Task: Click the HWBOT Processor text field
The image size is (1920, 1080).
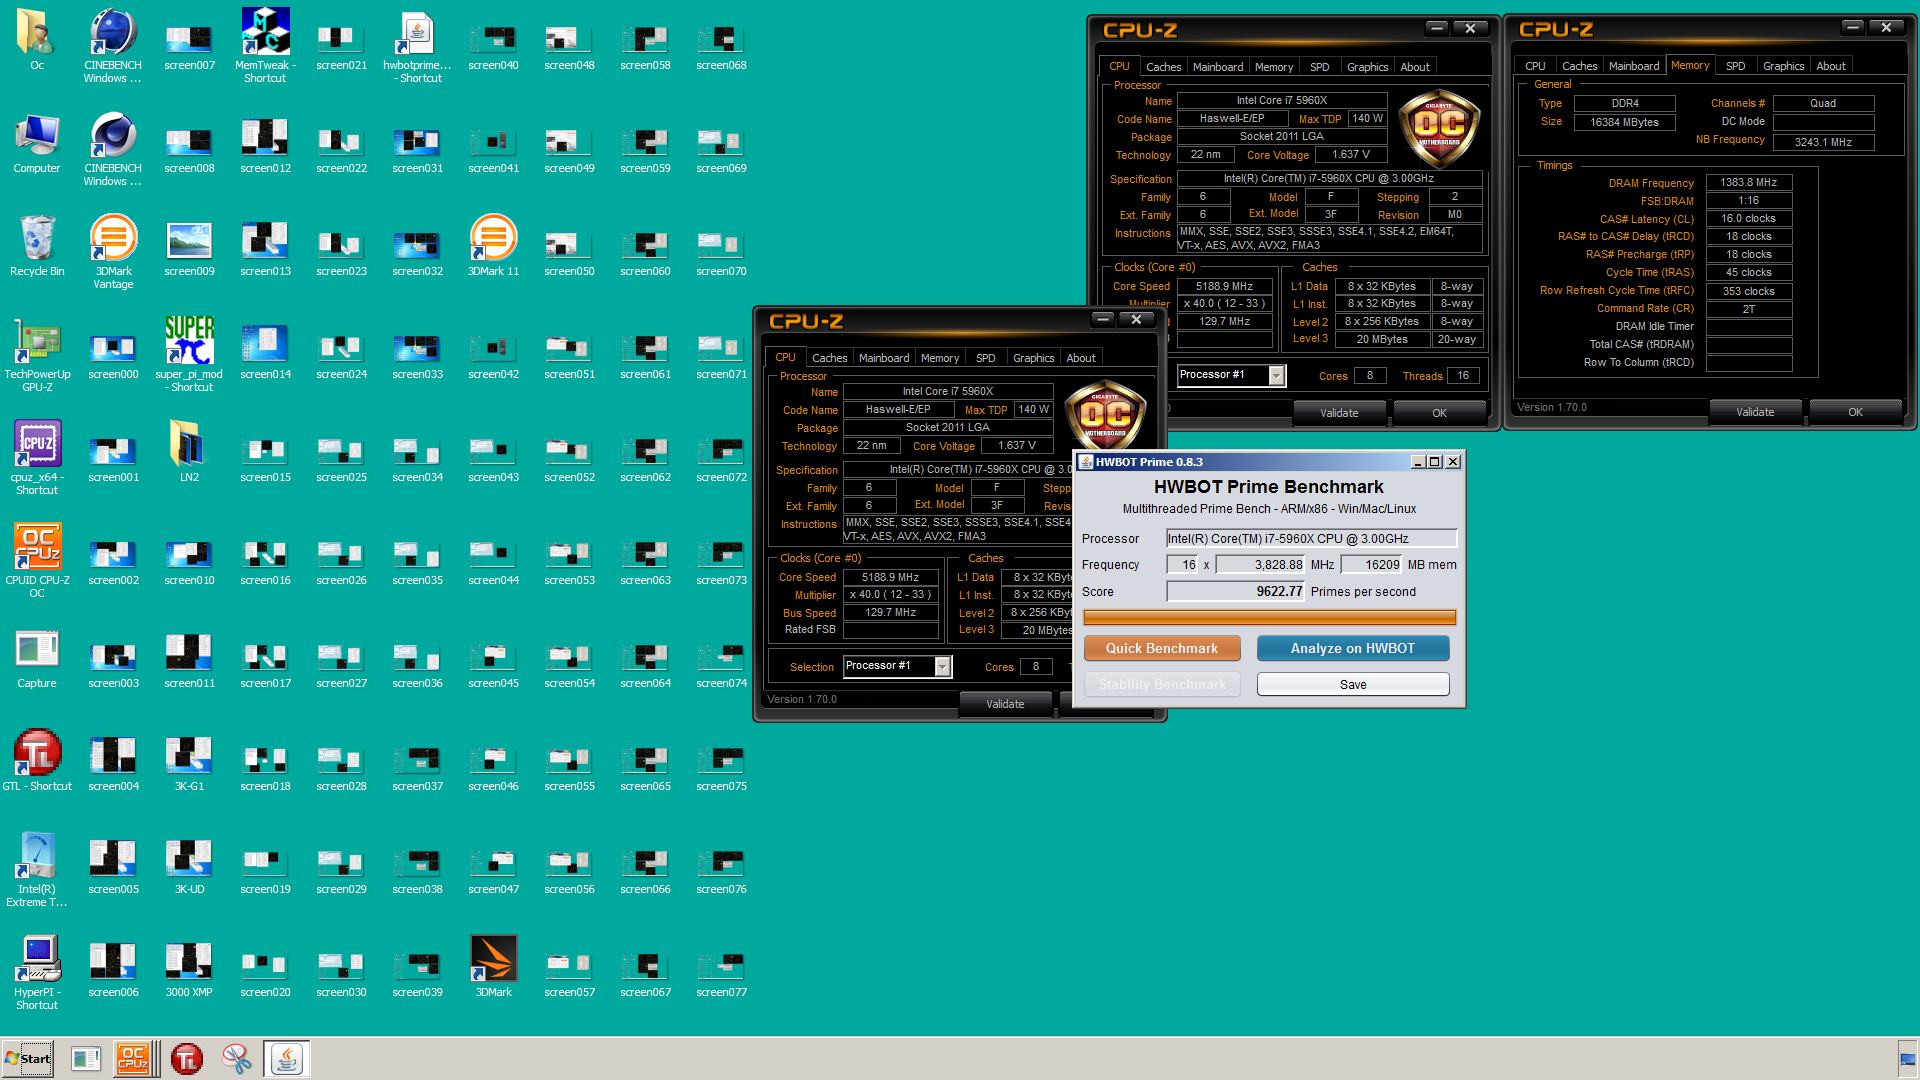Action: [1311, 539]
